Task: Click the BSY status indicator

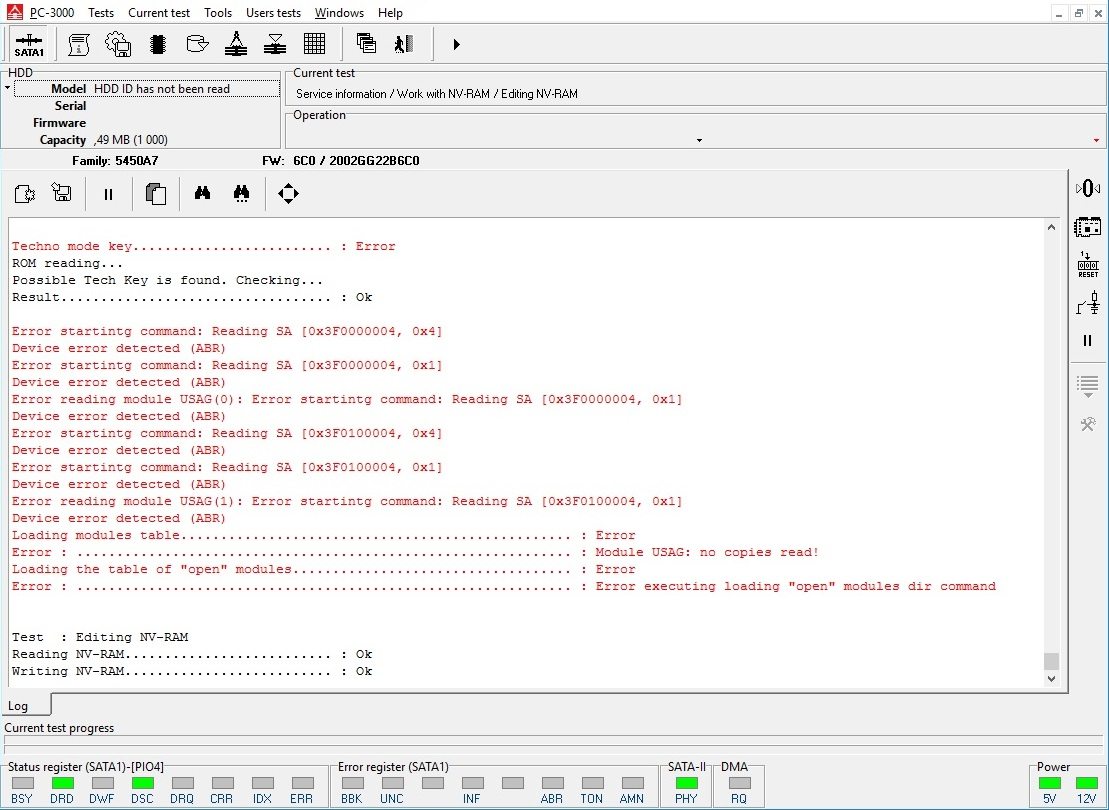Action: pos(23,782)
